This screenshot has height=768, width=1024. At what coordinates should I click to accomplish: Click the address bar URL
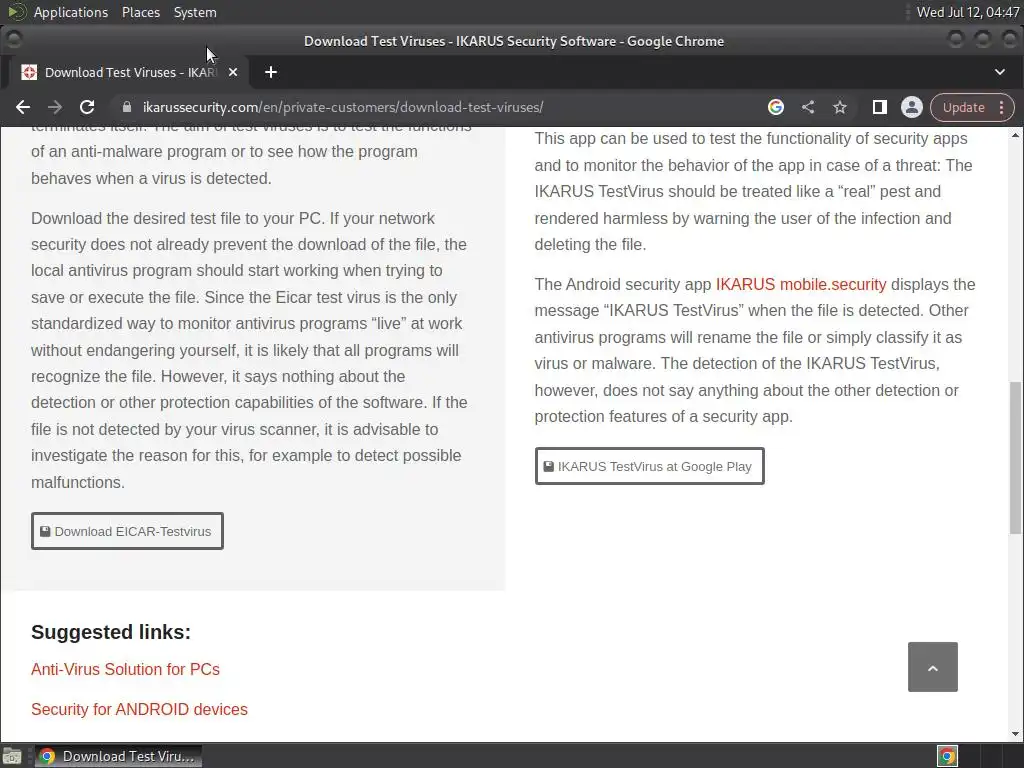coord(343,107)
